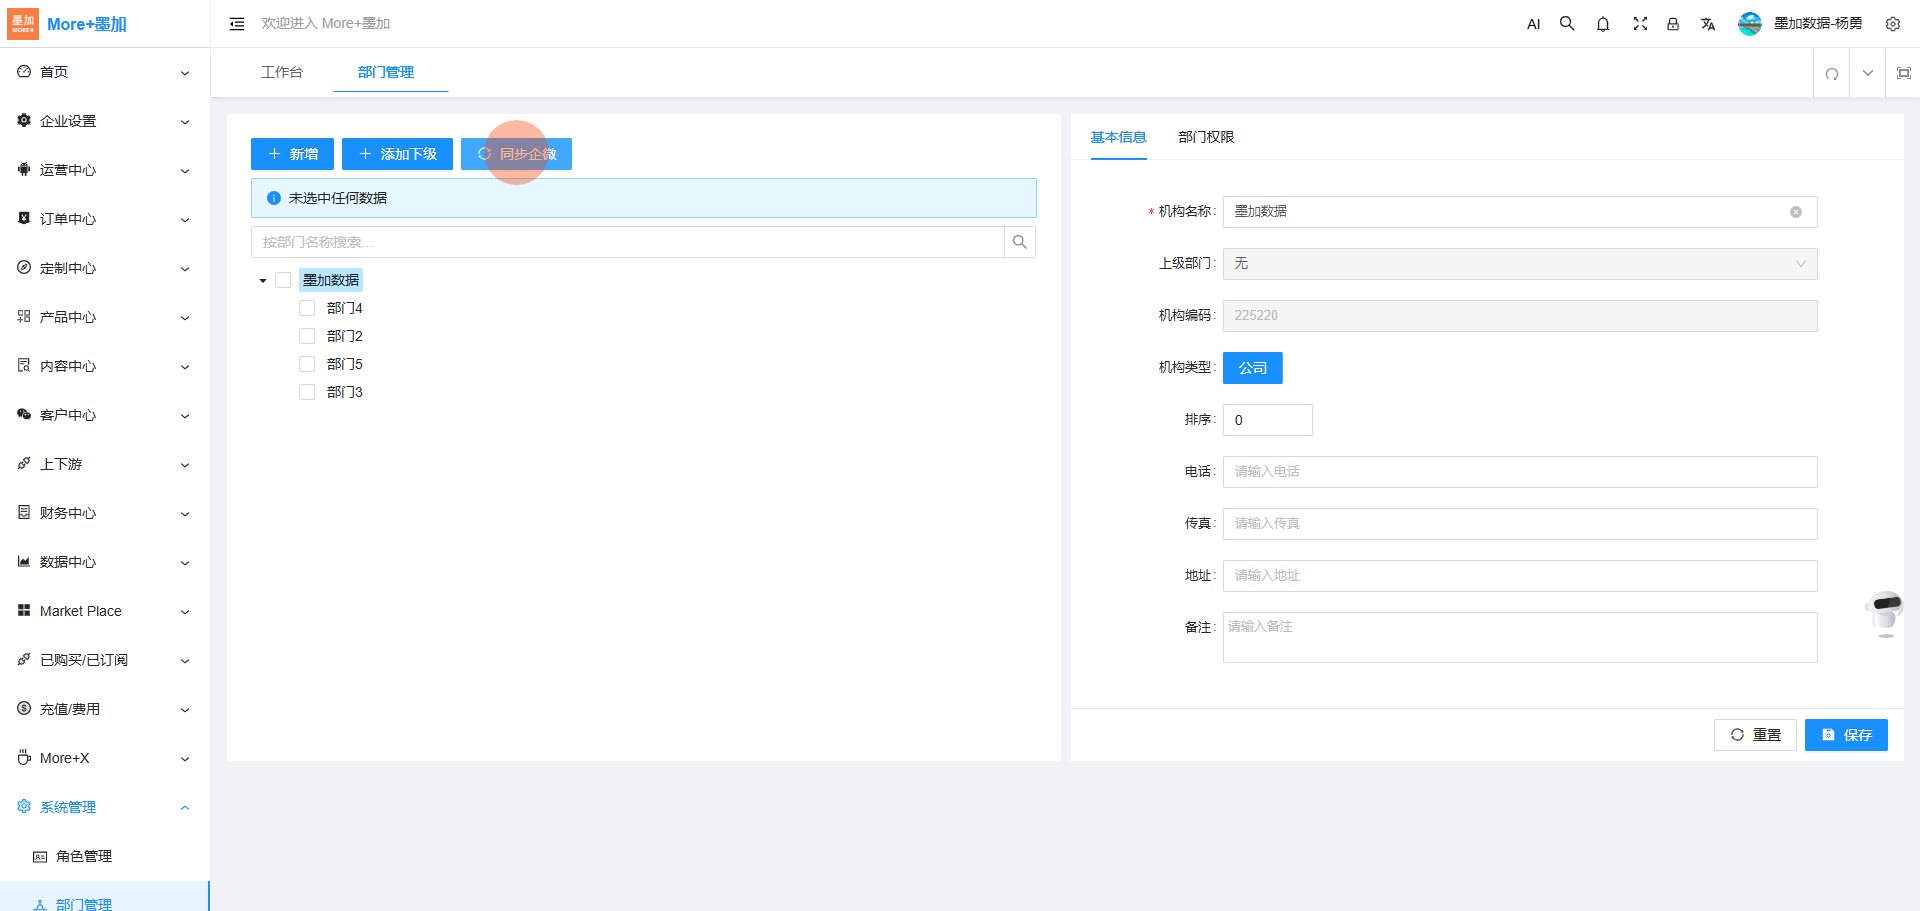Click the 添加下级 button

(x=397, y=154)
